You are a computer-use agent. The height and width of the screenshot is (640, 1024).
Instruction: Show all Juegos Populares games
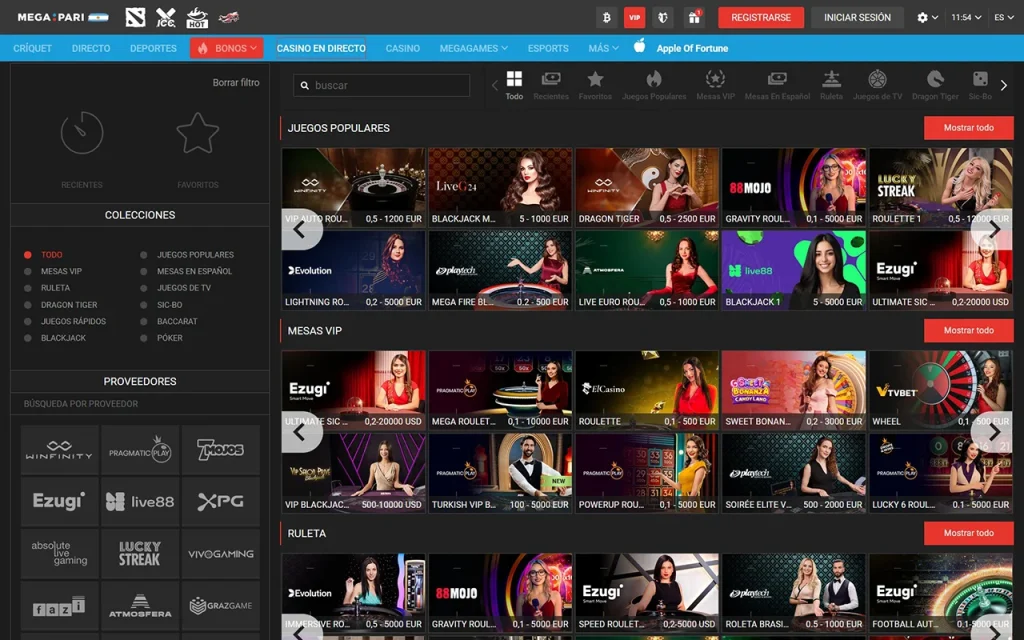(968, 128)
